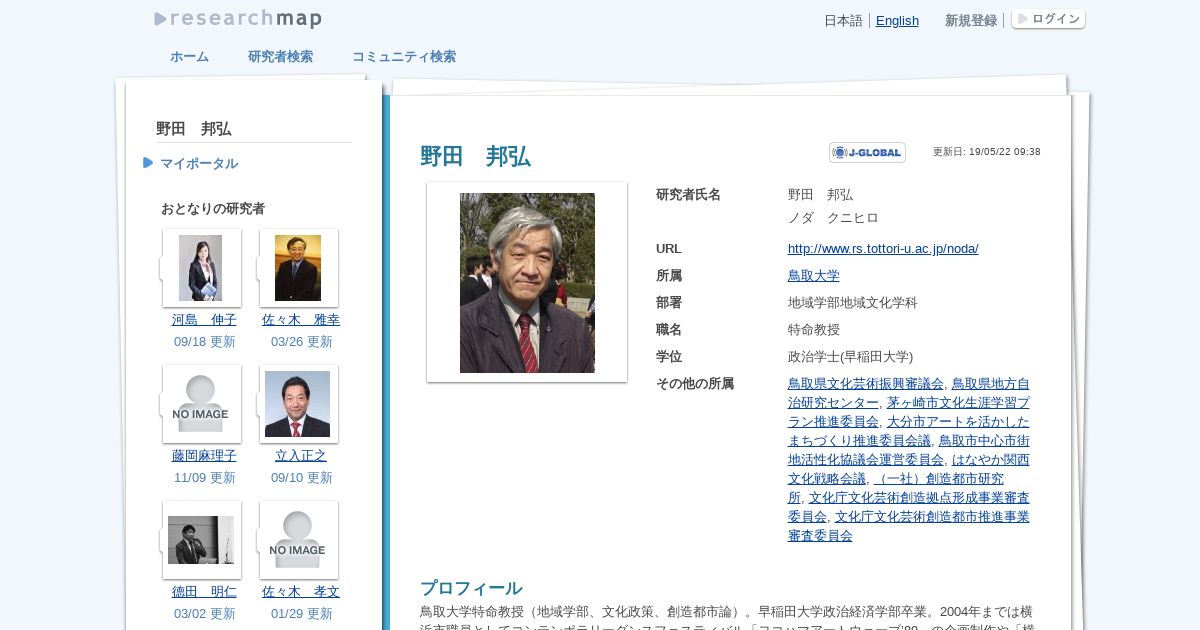This screenshot has height=630, width=1200.
Task: Click 01/29 更新 under 佐々木 孝文
Action: coord(302,614)
